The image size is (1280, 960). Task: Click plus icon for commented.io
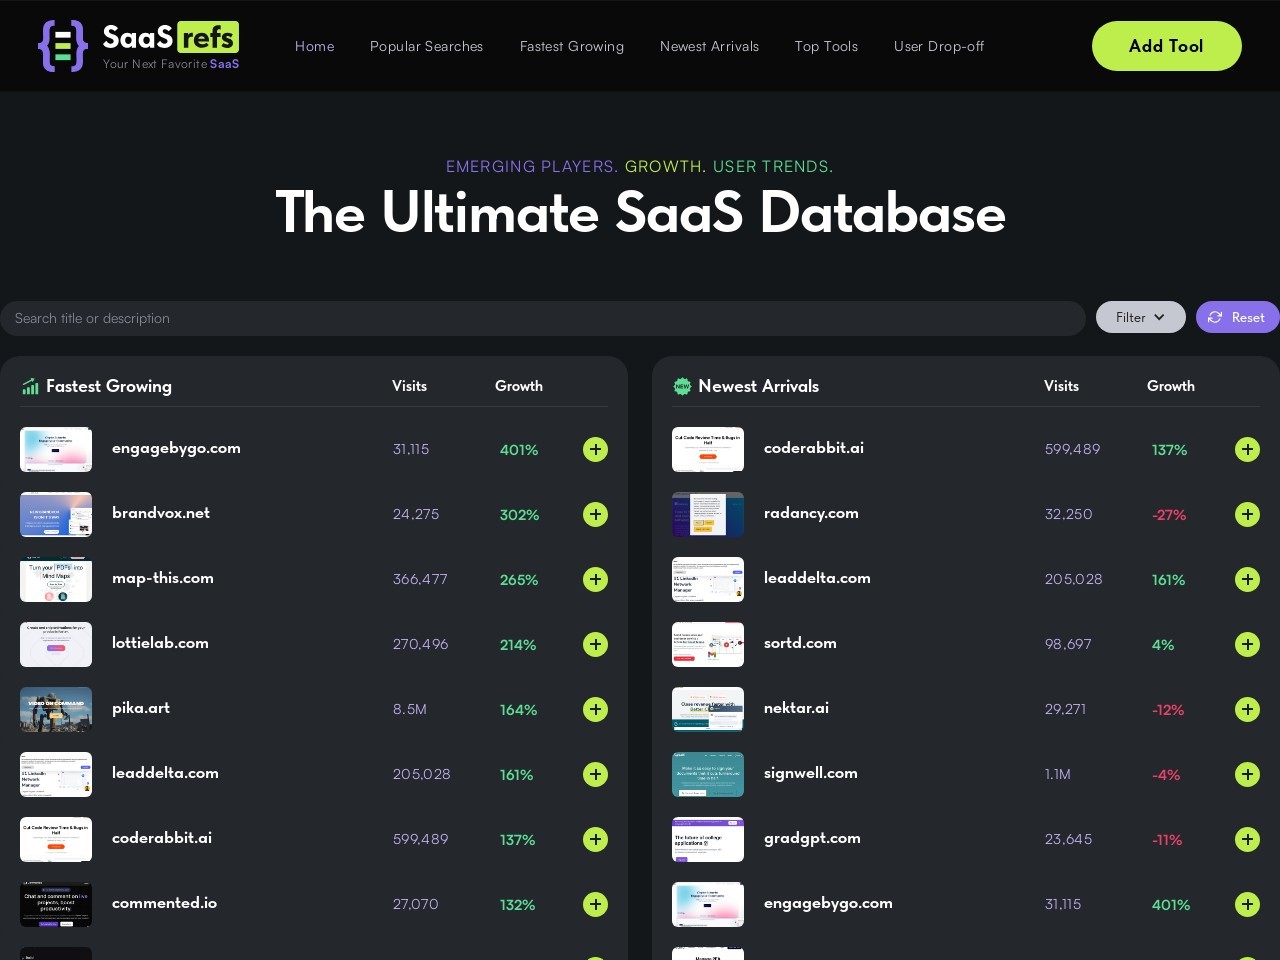[595, 905]
